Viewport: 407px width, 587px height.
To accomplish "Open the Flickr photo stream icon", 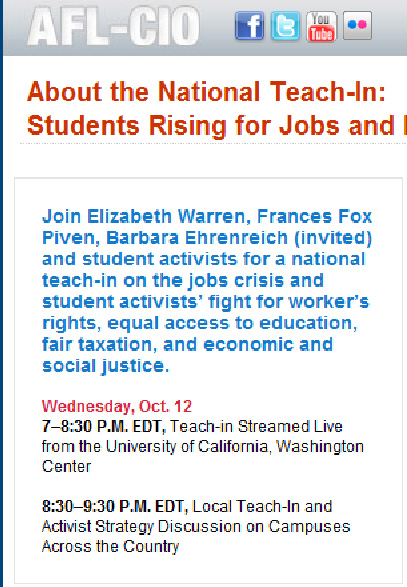I will 357,25.
